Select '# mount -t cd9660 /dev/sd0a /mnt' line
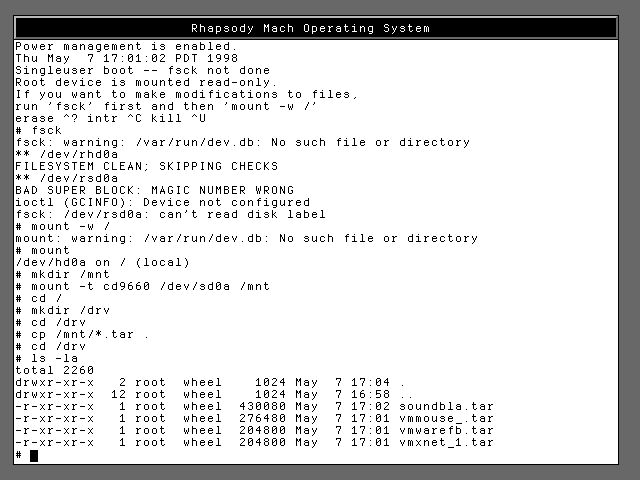 (x=142, y=287)
